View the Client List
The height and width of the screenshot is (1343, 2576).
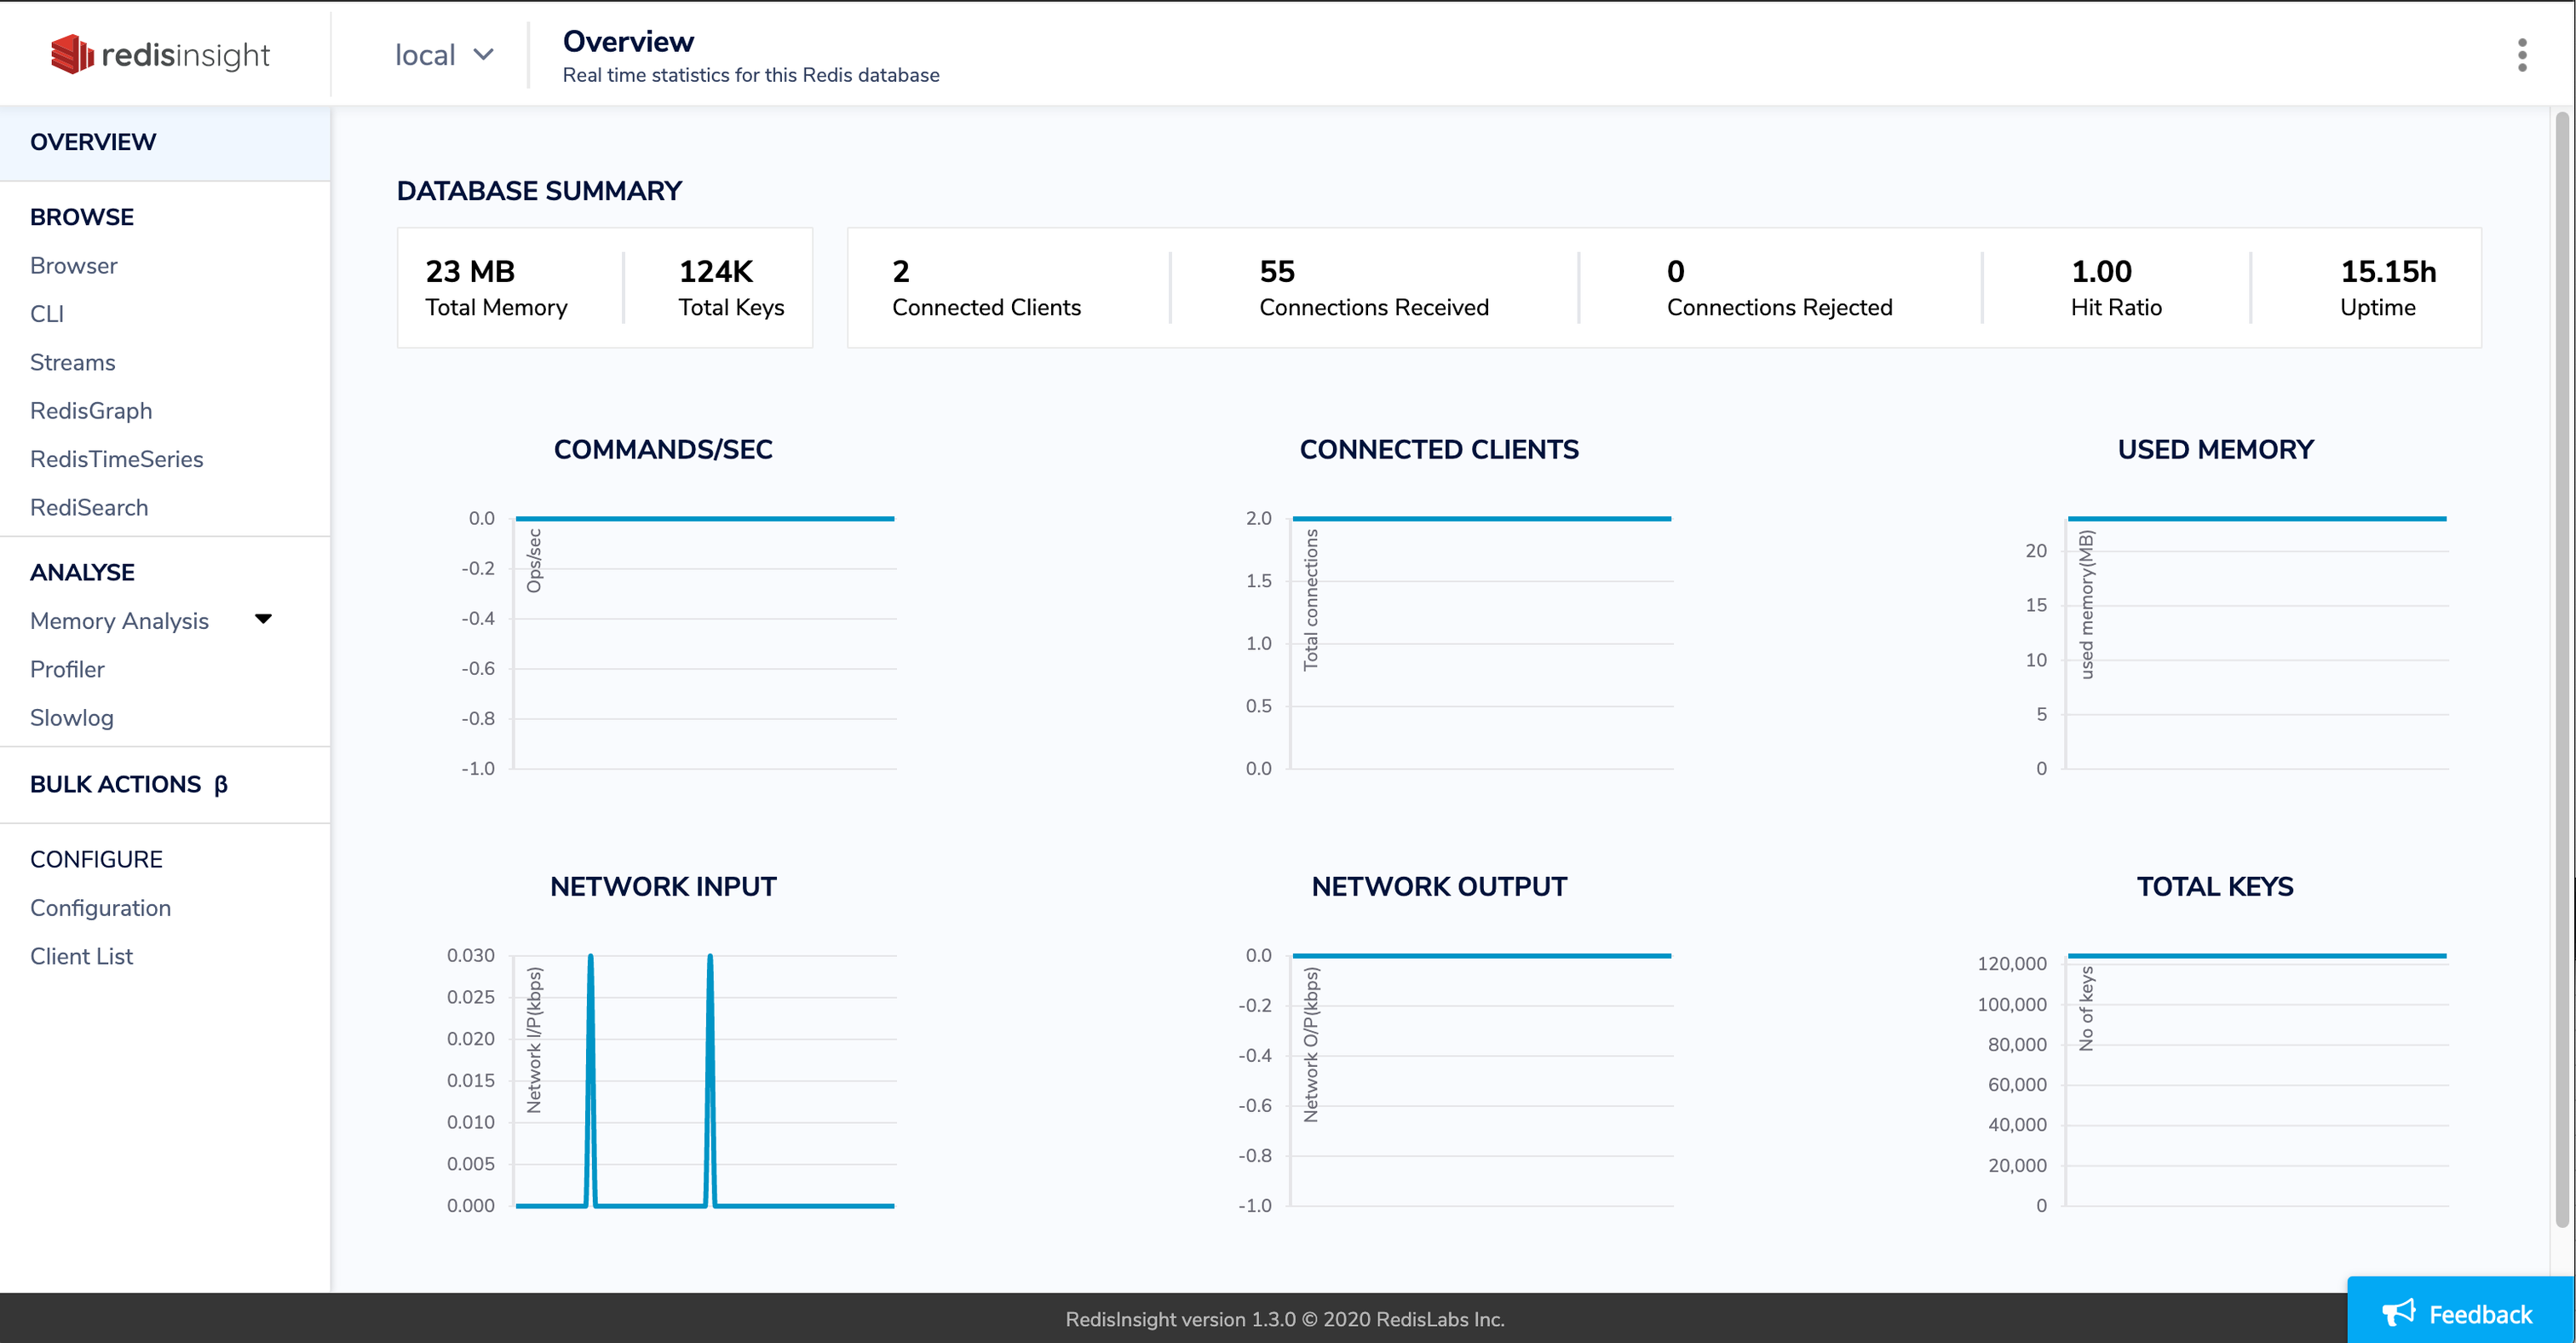click(x=81, y=956)
